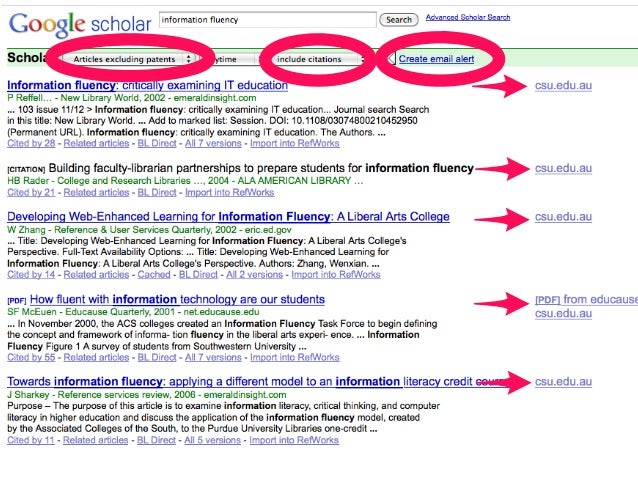Open csu.edu.au link for J Sharkey article
Image resolution: width=638 pixels, height=479 pixels.
point(563,382)
